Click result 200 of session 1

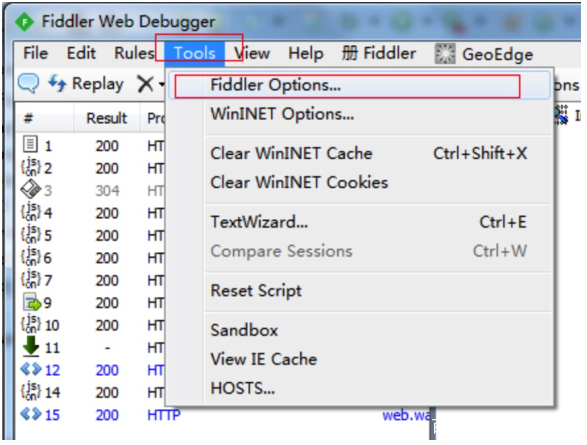(x=107, y=146)
